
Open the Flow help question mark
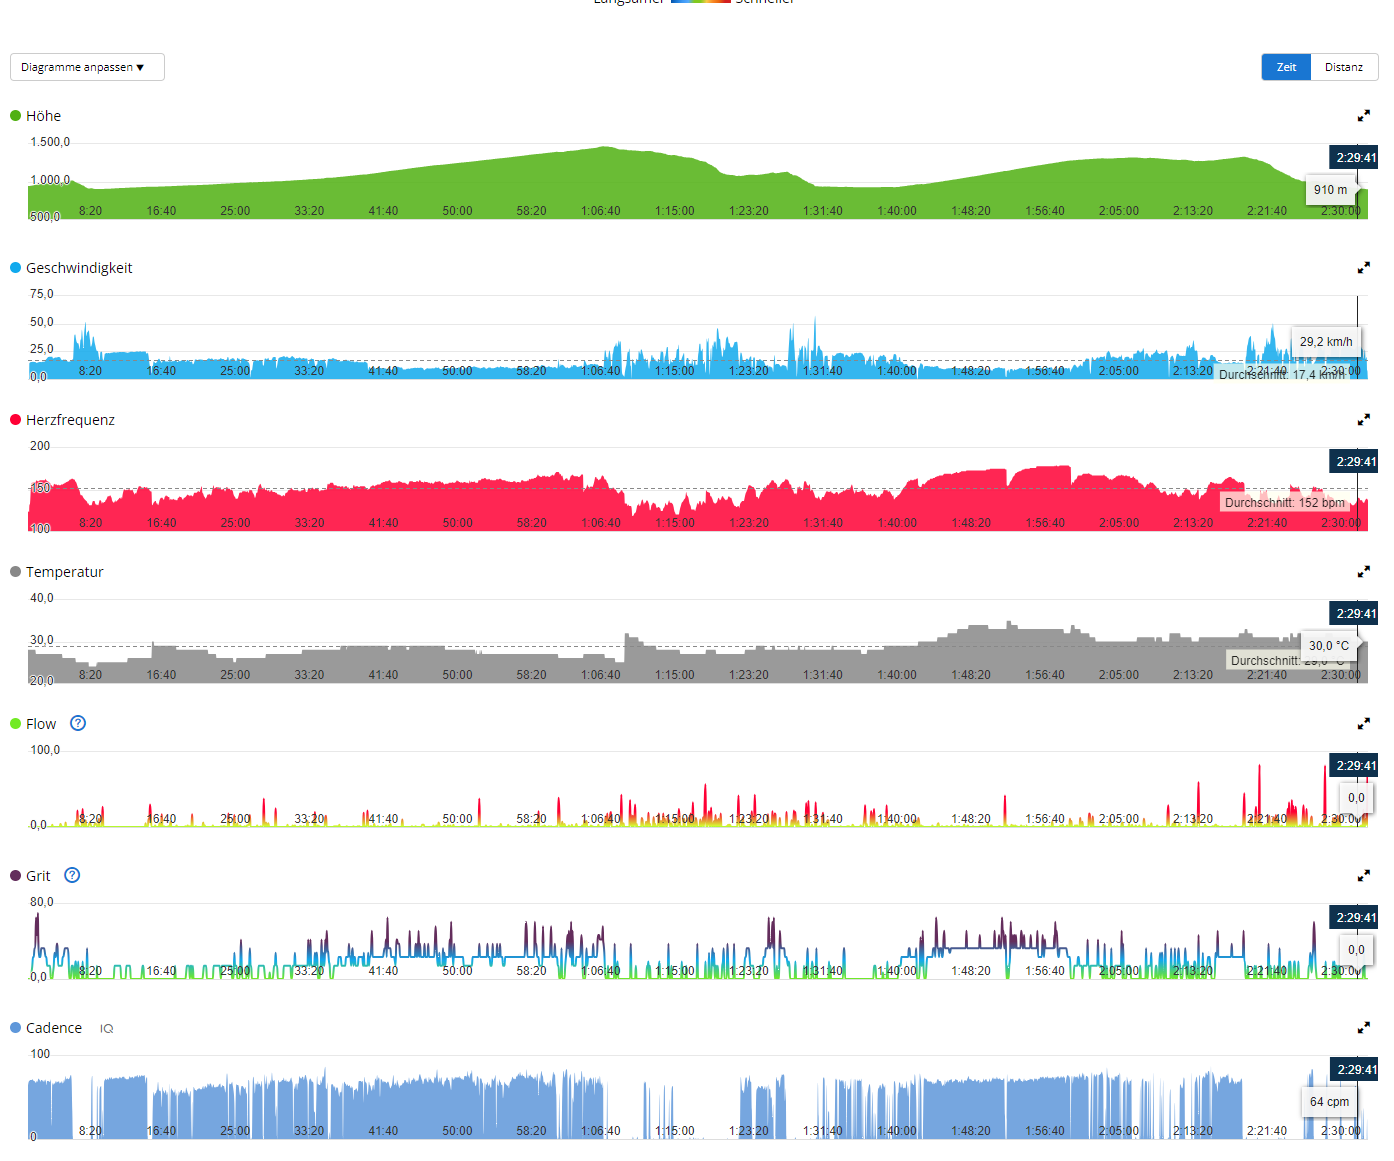tap(78, 723)
